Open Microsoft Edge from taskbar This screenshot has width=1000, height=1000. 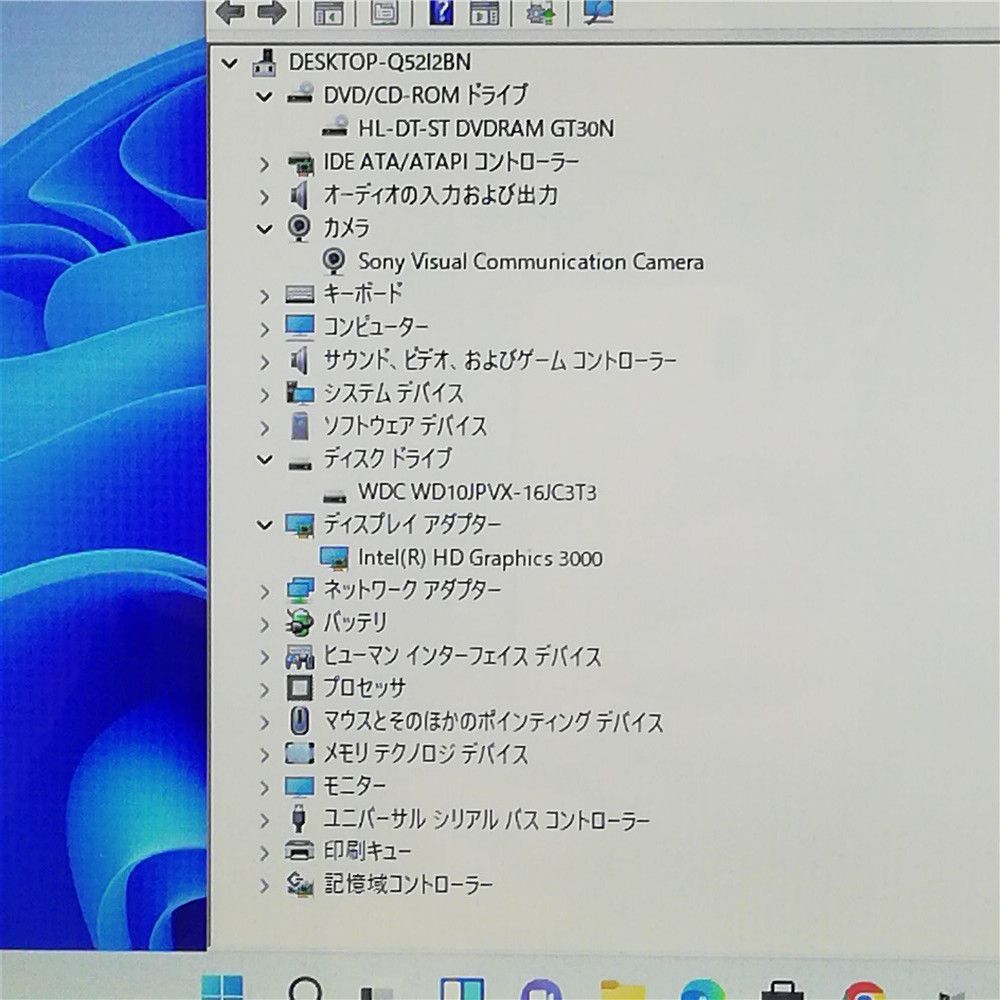(x=702, y=990)
